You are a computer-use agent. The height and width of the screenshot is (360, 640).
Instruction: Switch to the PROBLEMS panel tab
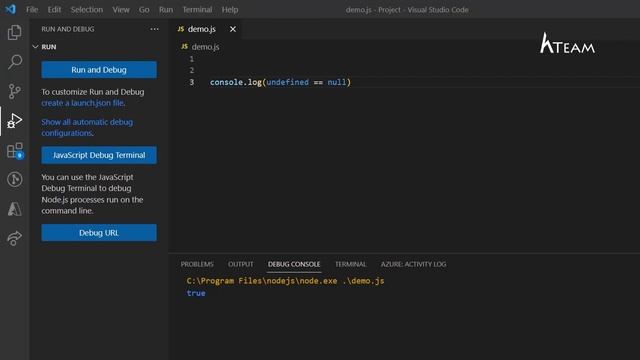tap(197, 264)
